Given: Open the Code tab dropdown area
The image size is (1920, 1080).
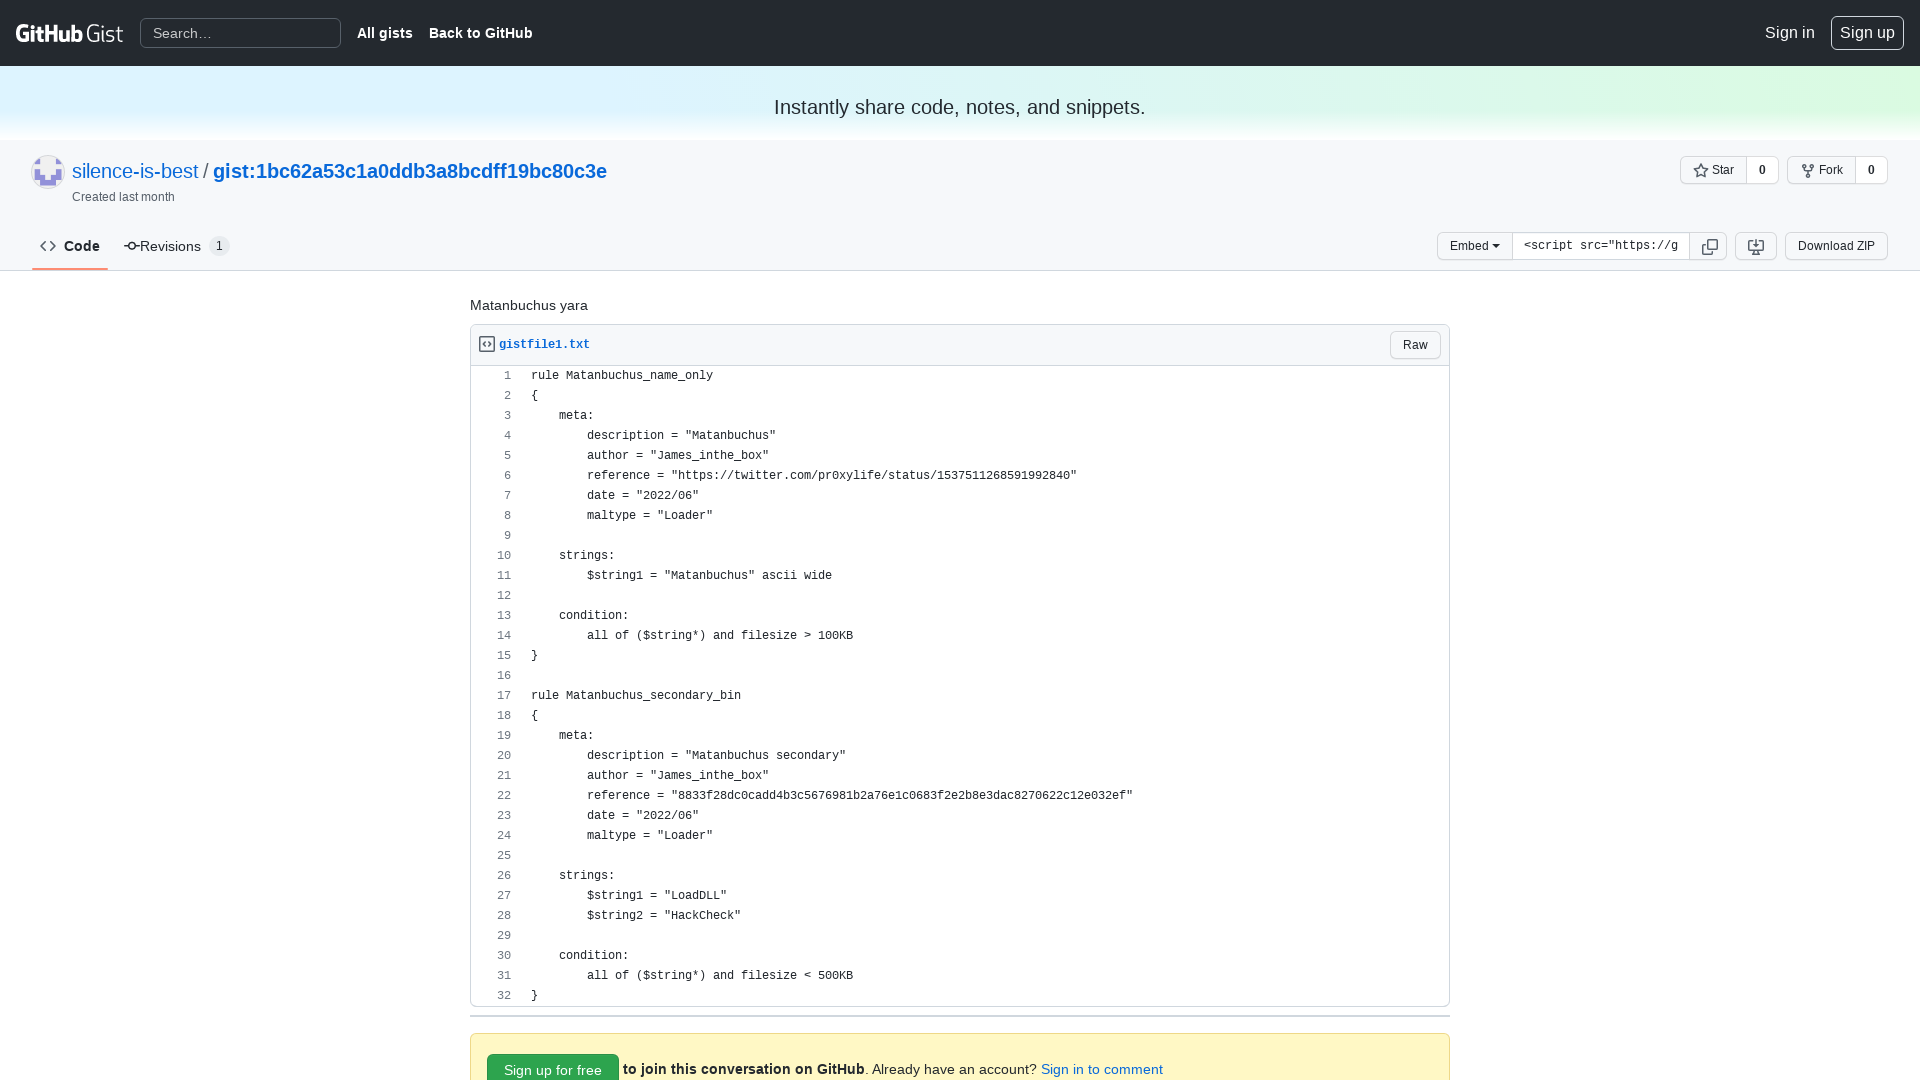Looking at the screenshot, I should pos(69,246).
